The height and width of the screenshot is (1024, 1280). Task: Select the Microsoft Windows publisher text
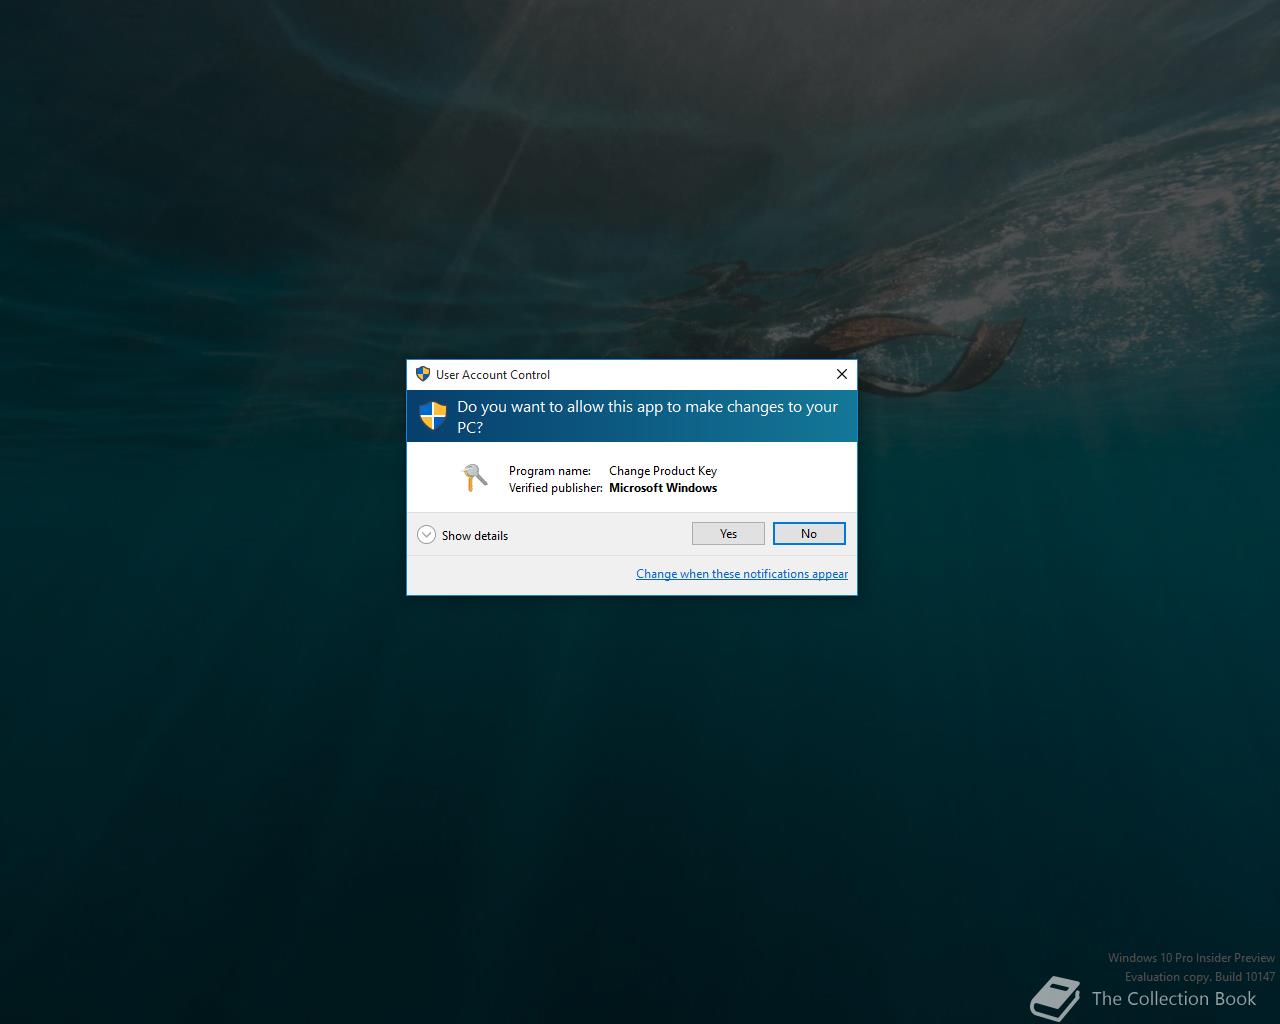pos(663,488)
